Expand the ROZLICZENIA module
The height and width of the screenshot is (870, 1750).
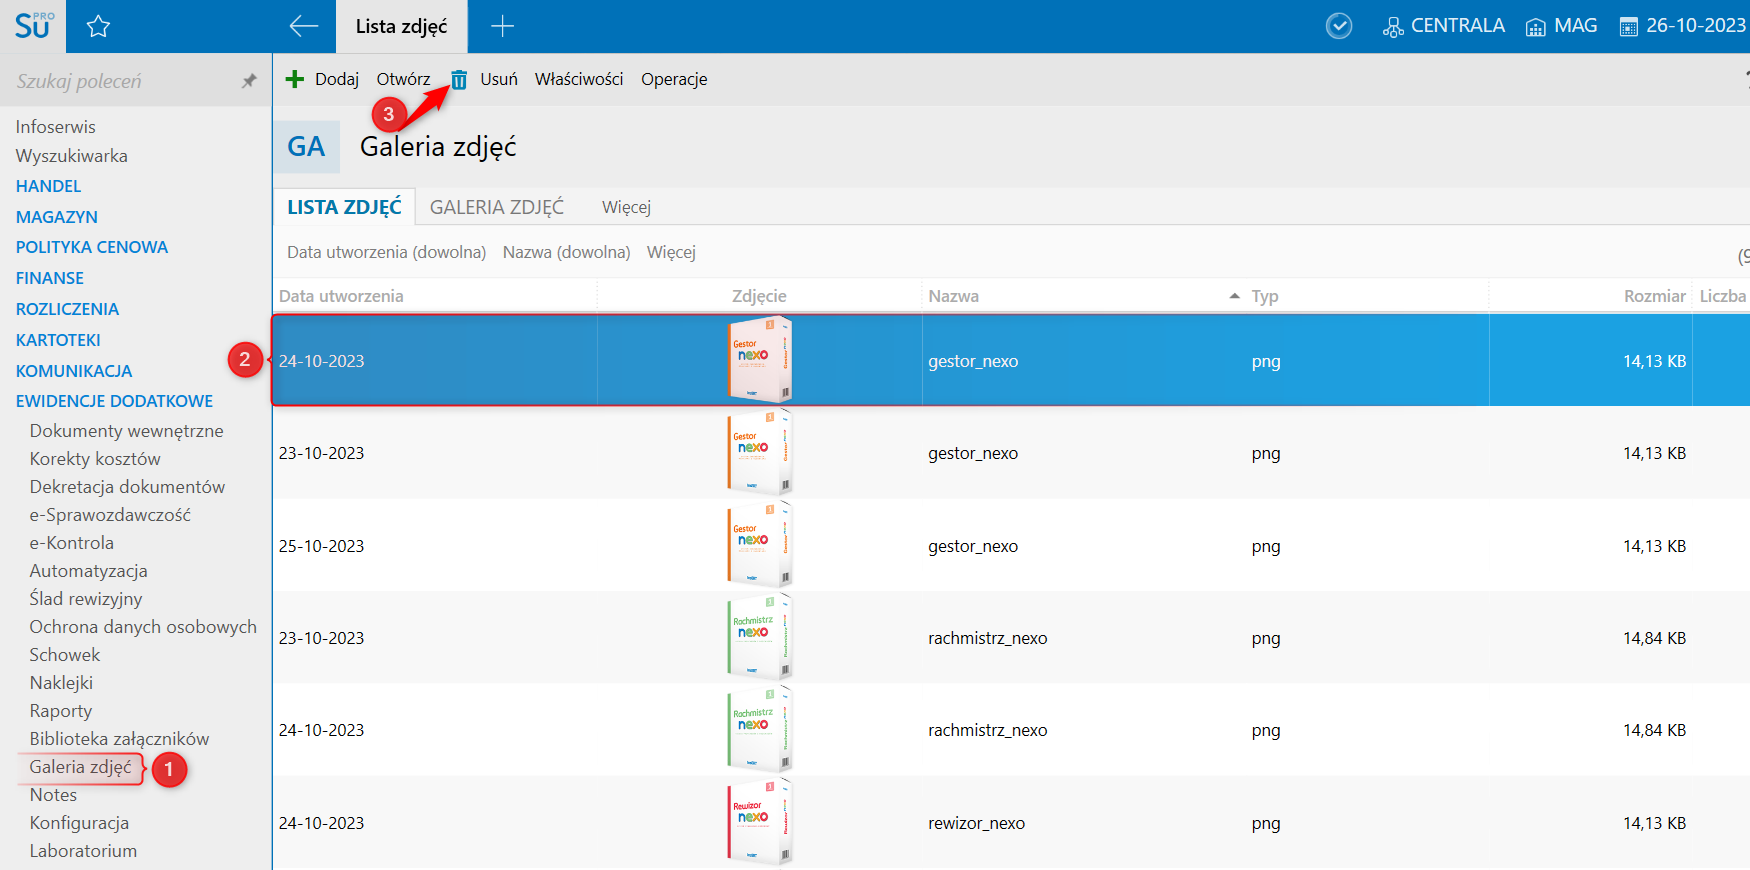(67, 309)
